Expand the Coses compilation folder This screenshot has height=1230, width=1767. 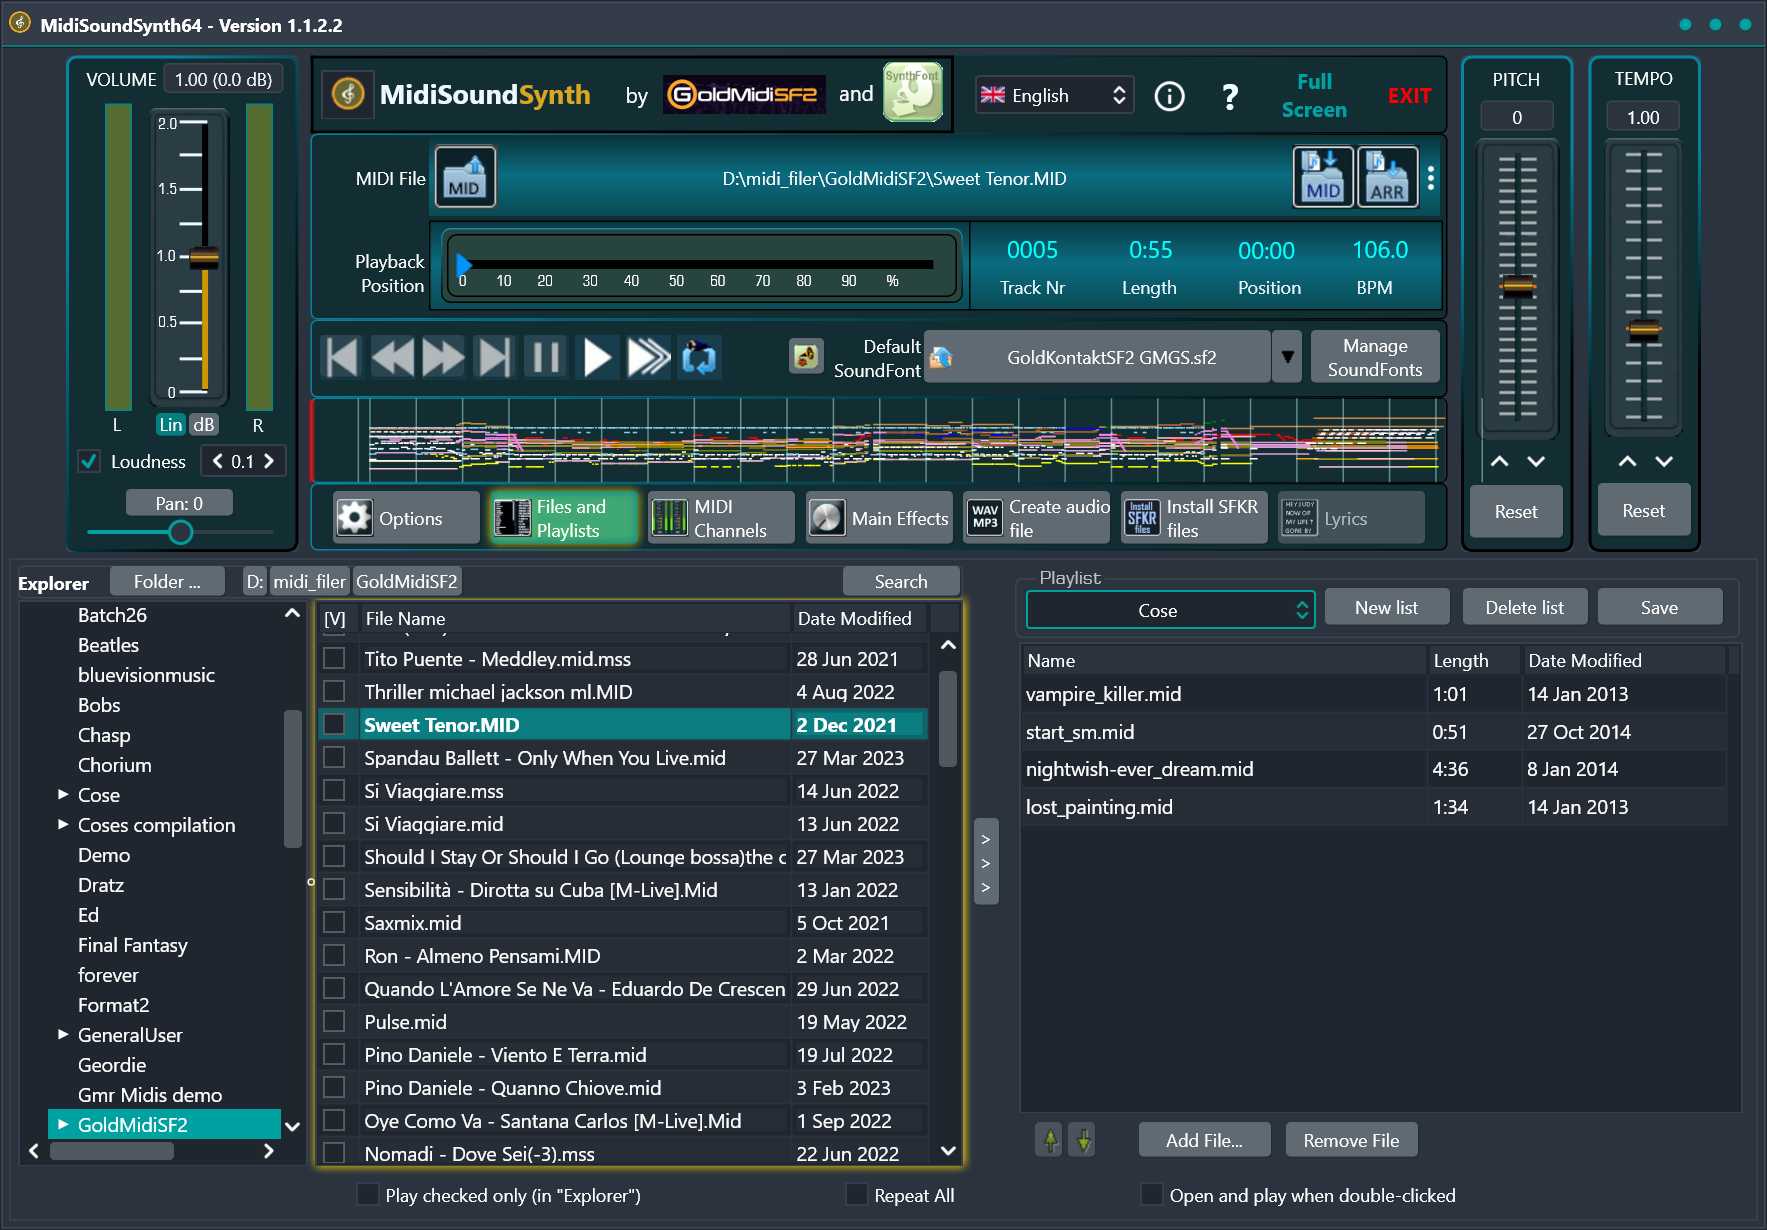63,824
